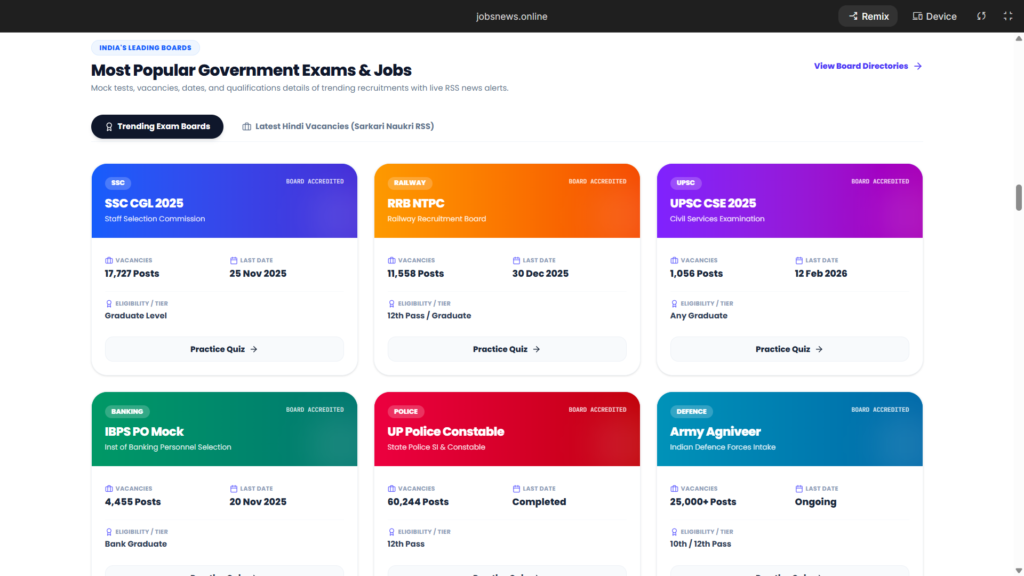Start the UPSC CSE 2025 Practice Quiz
The width and height of the screenshot is (1024, 576).
(x=790, y=349)
